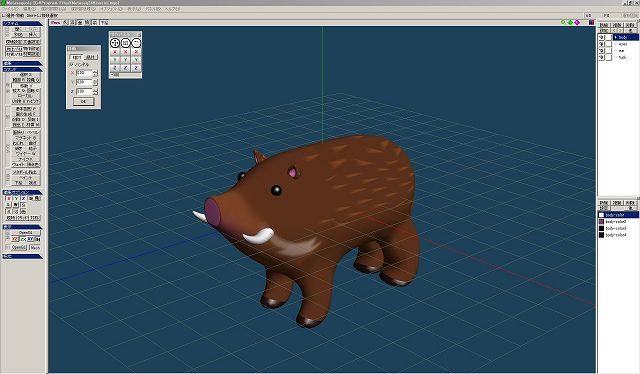
Task: Open the ヘルプ menu
Action: pyautogui.click(x=172, y=9)
